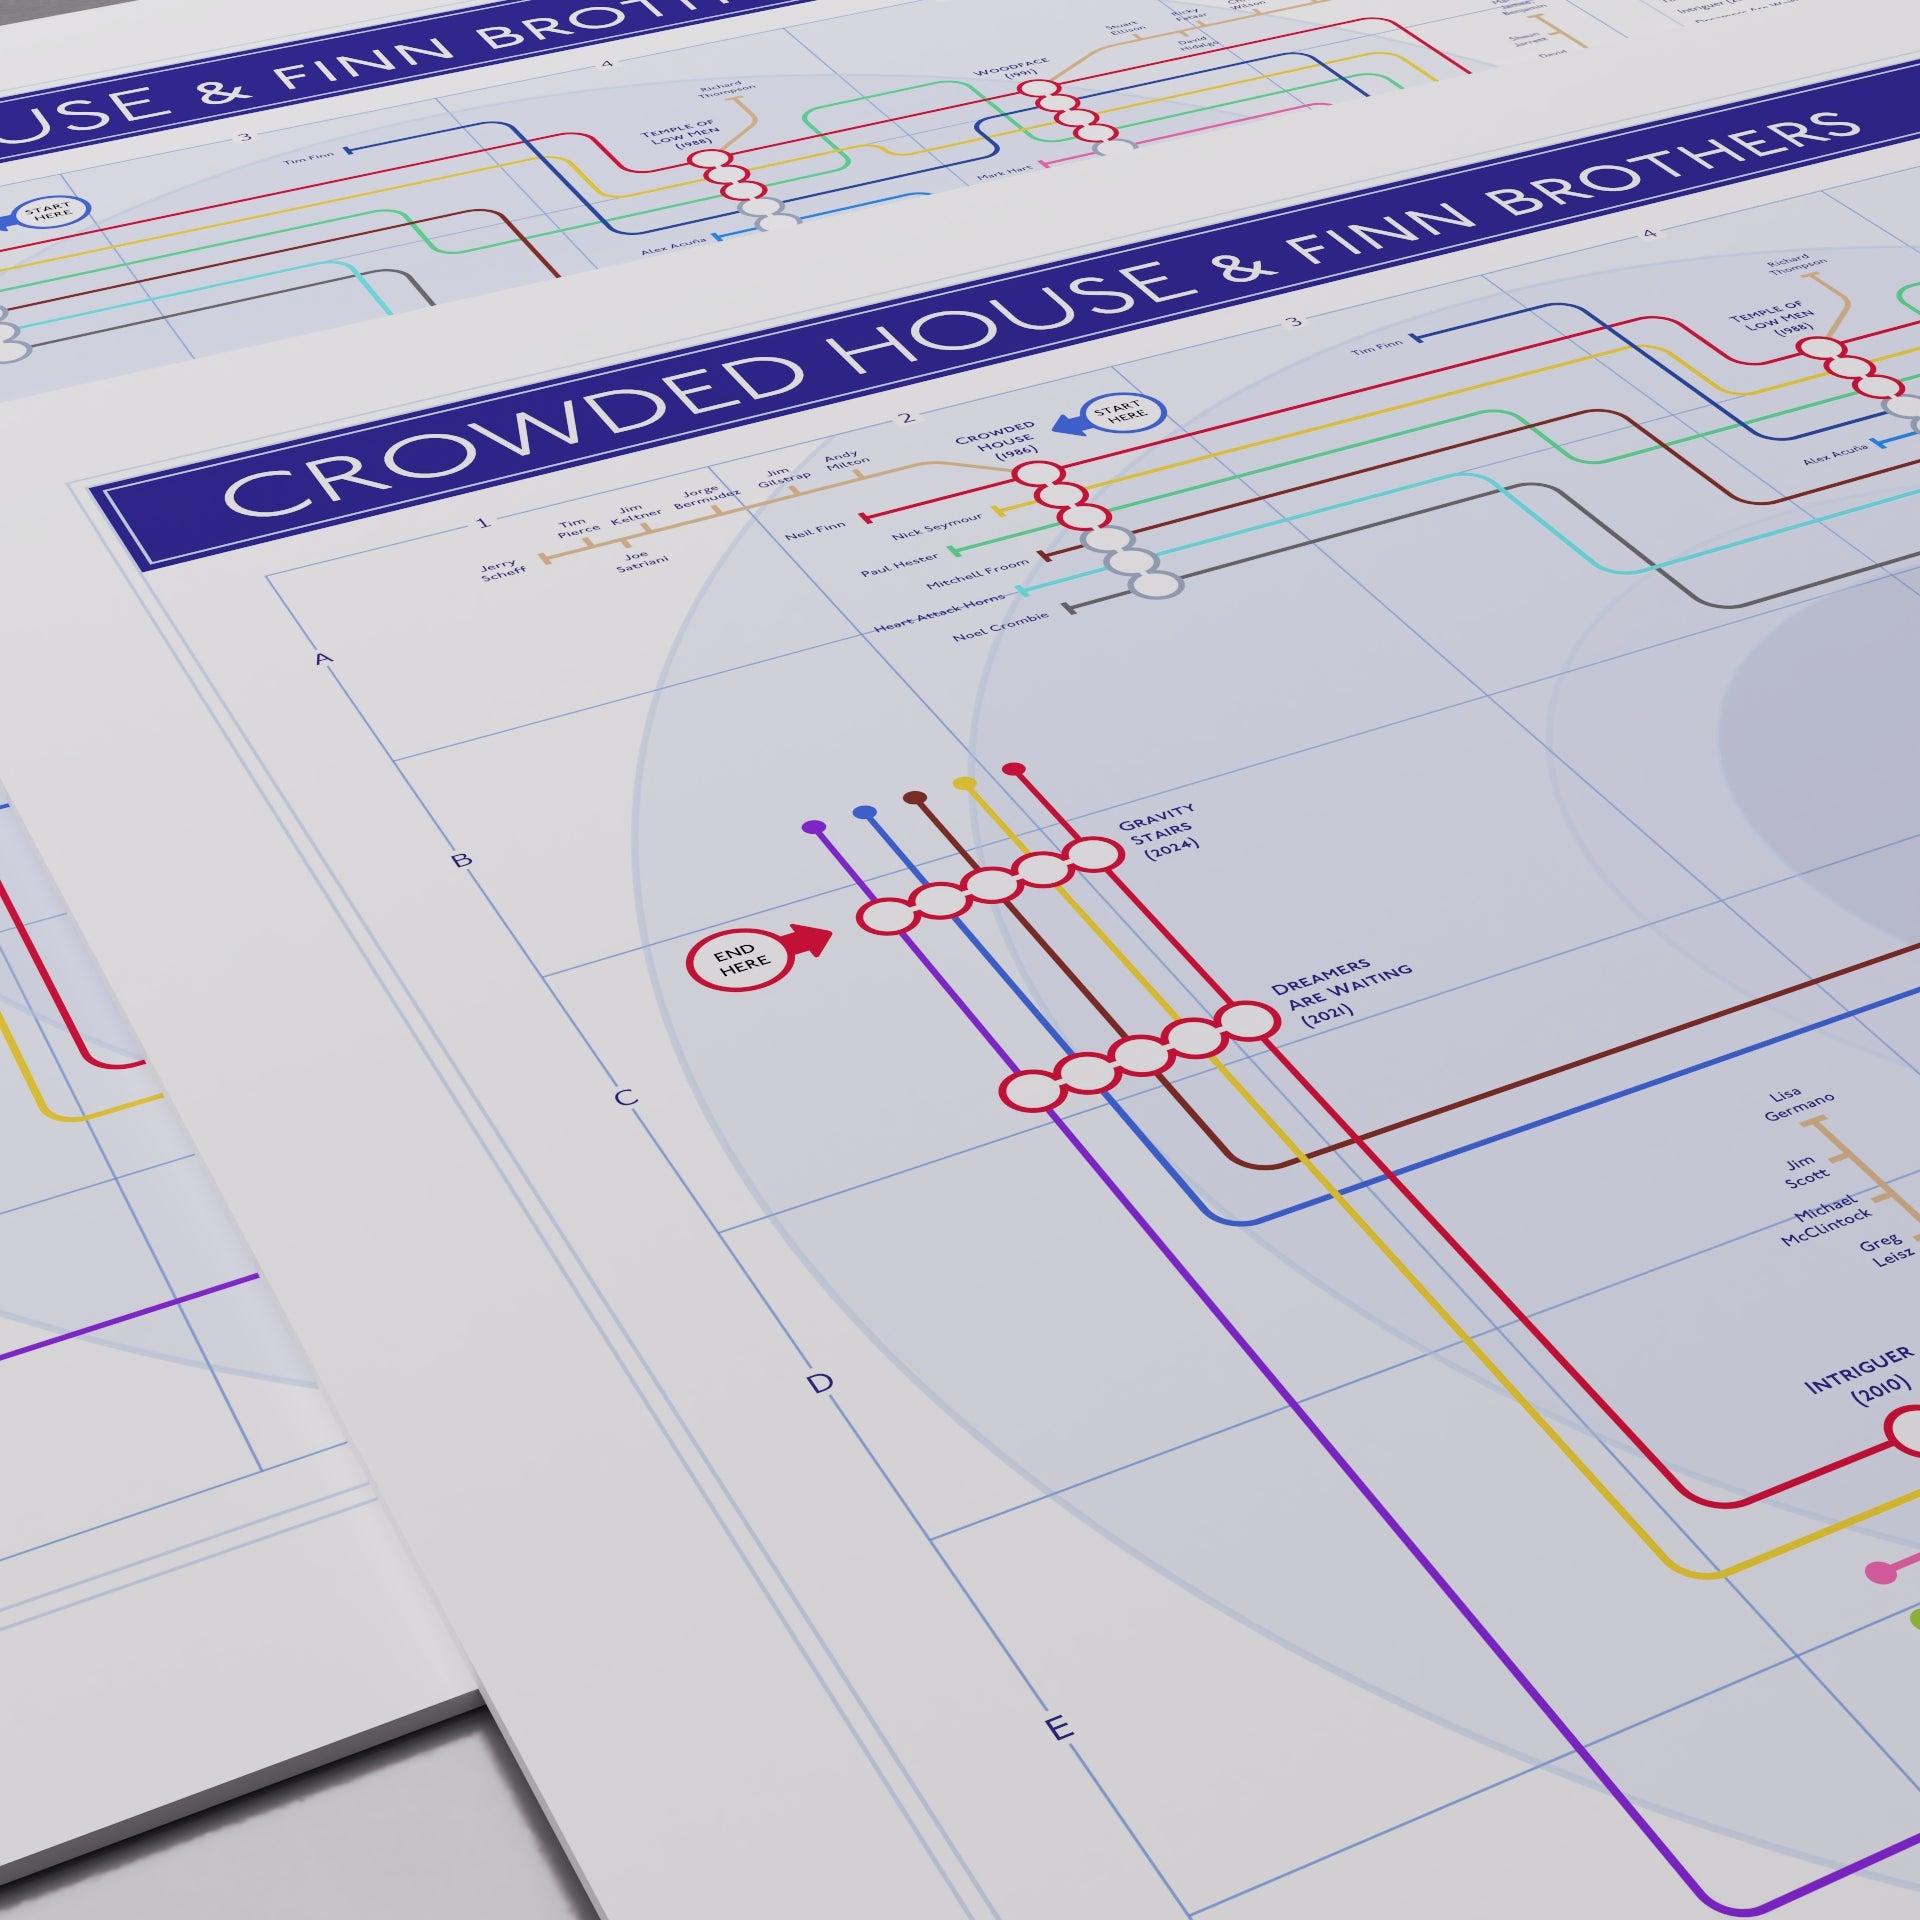The height and width of the screenshot is (1920, 1920).
Task: Click grid row label 'A'
Action: (x=323, y=658)
